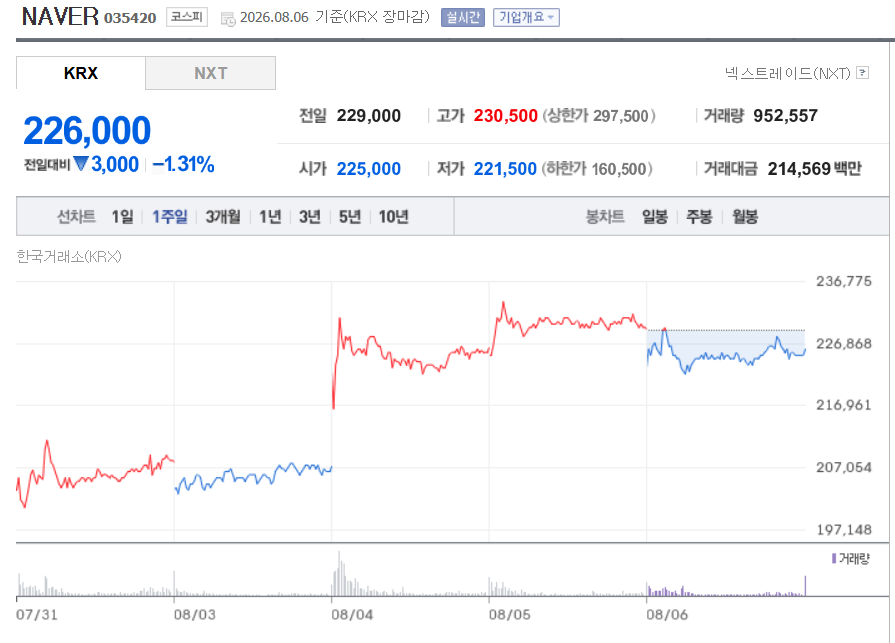Click stock code 035420
Viewport: 895px width, 643px height.
pos(130,18)
